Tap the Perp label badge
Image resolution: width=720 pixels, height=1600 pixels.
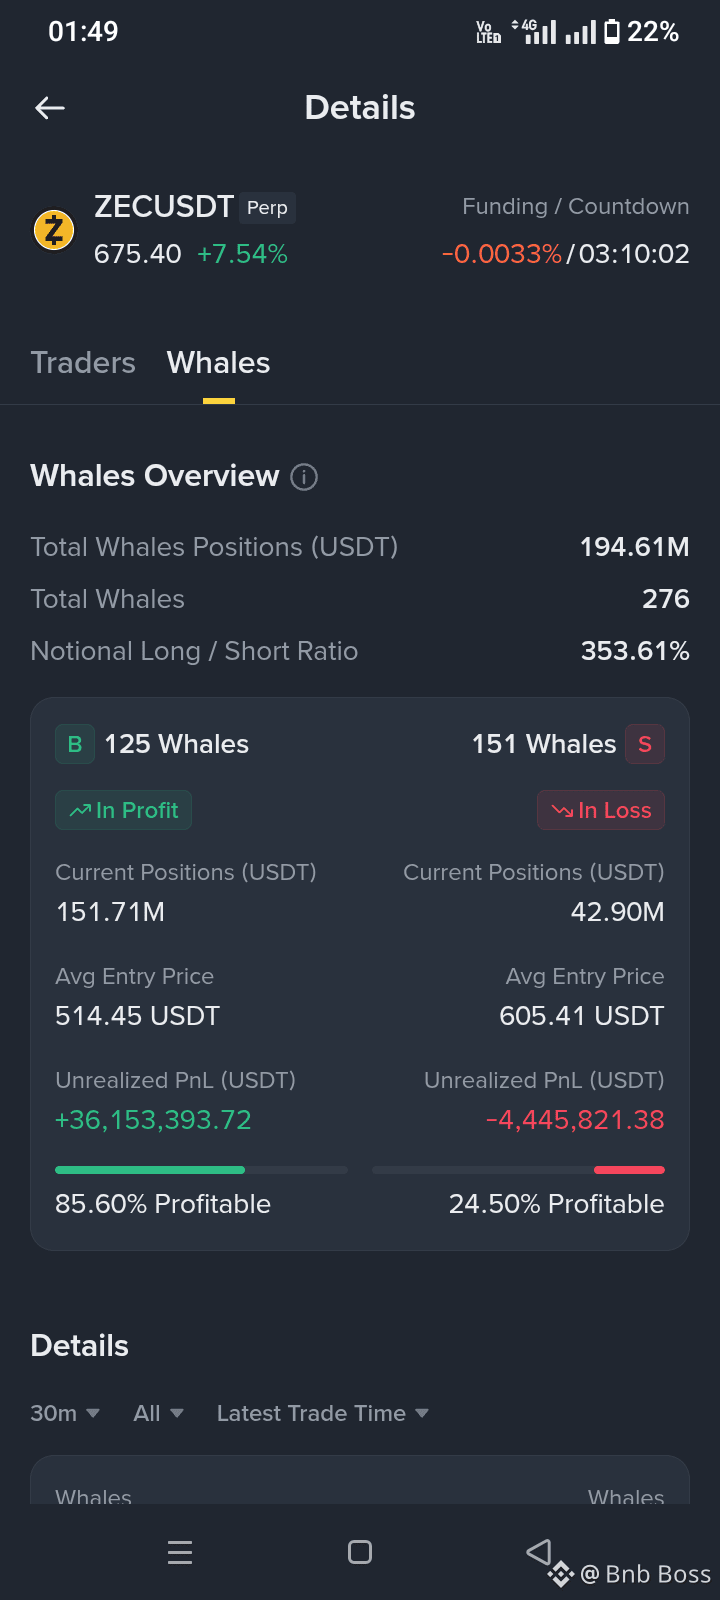pyautogui.click(x=267, y=207)
